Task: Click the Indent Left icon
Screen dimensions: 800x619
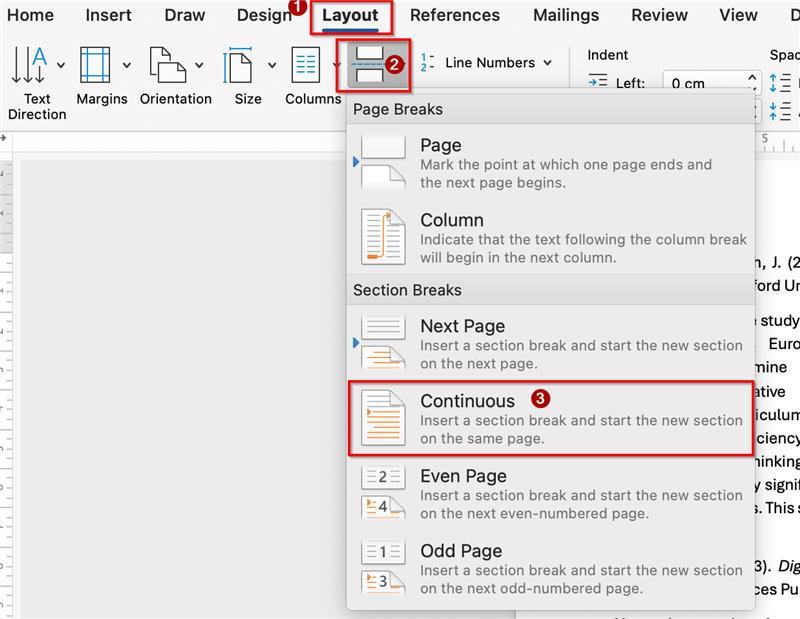Action: click(597, 82)
